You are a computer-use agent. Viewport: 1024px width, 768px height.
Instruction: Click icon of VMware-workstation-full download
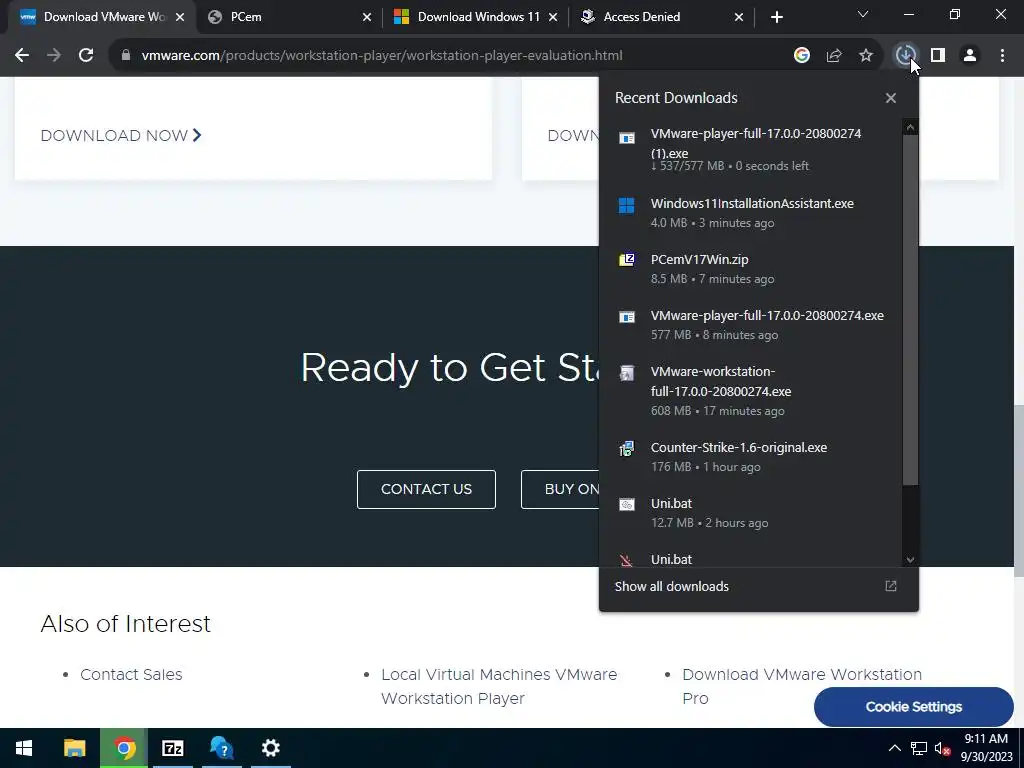(x=626, y=373)
